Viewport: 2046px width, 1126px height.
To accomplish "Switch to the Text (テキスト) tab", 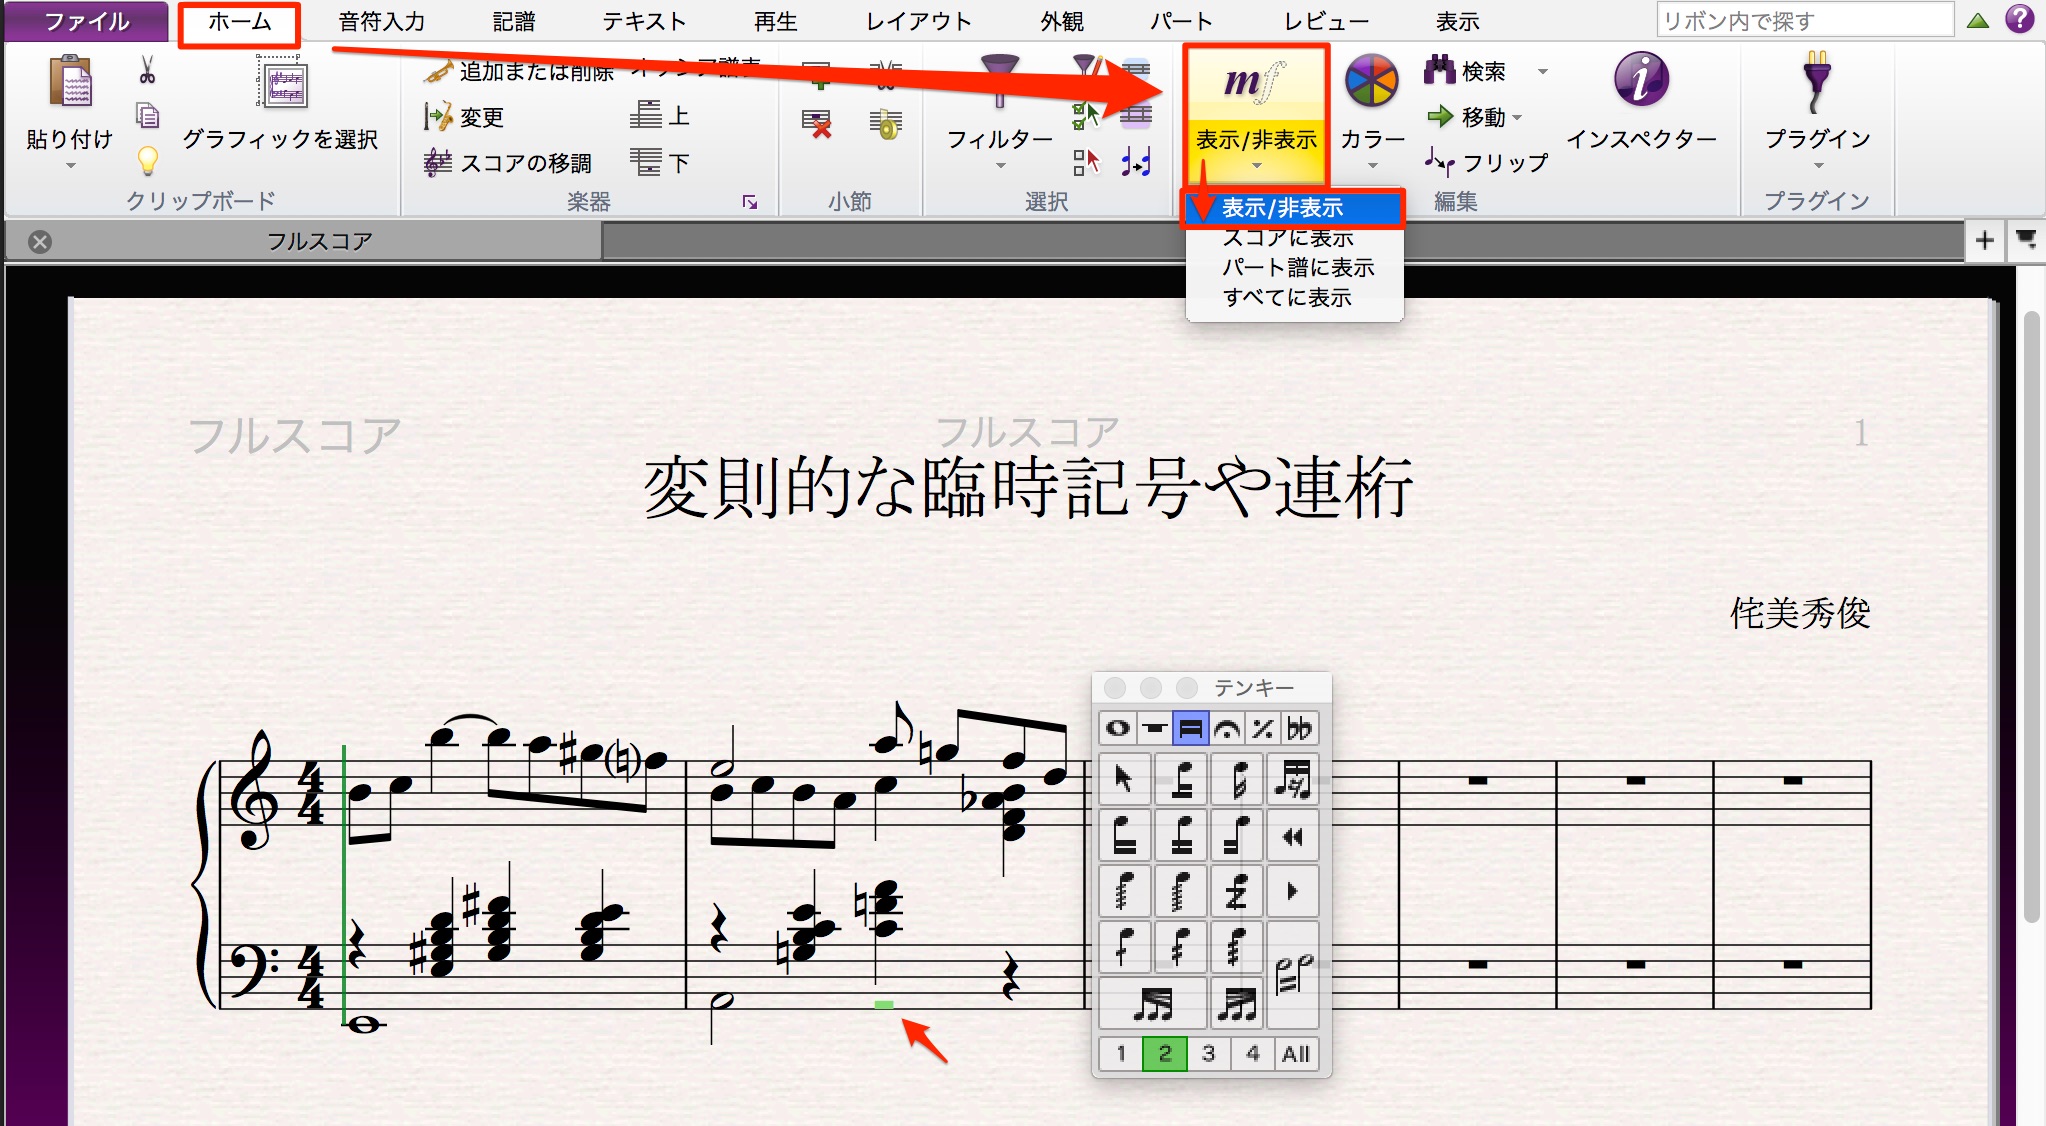I will 645,21.
